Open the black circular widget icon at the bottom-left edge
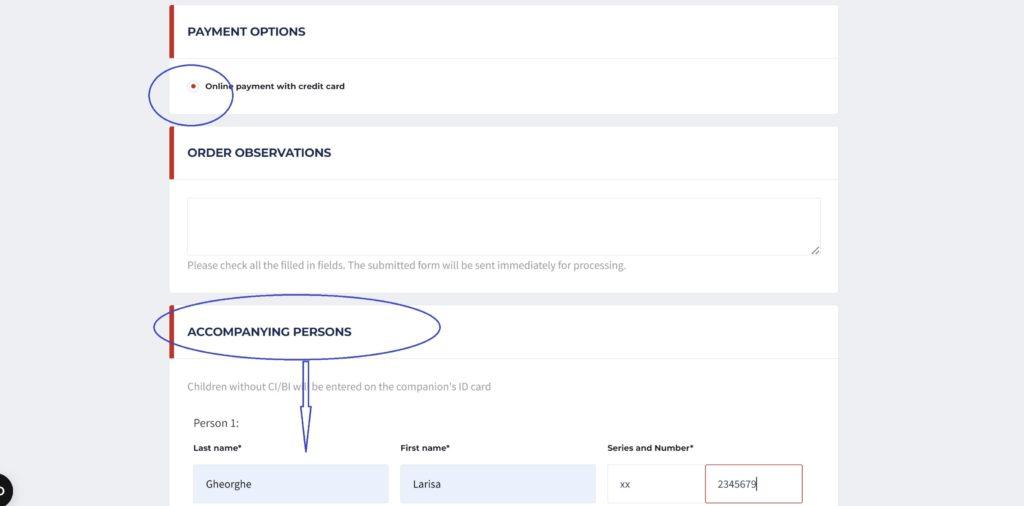Viewport: 1024px width, 506px height. click(3, 489)
